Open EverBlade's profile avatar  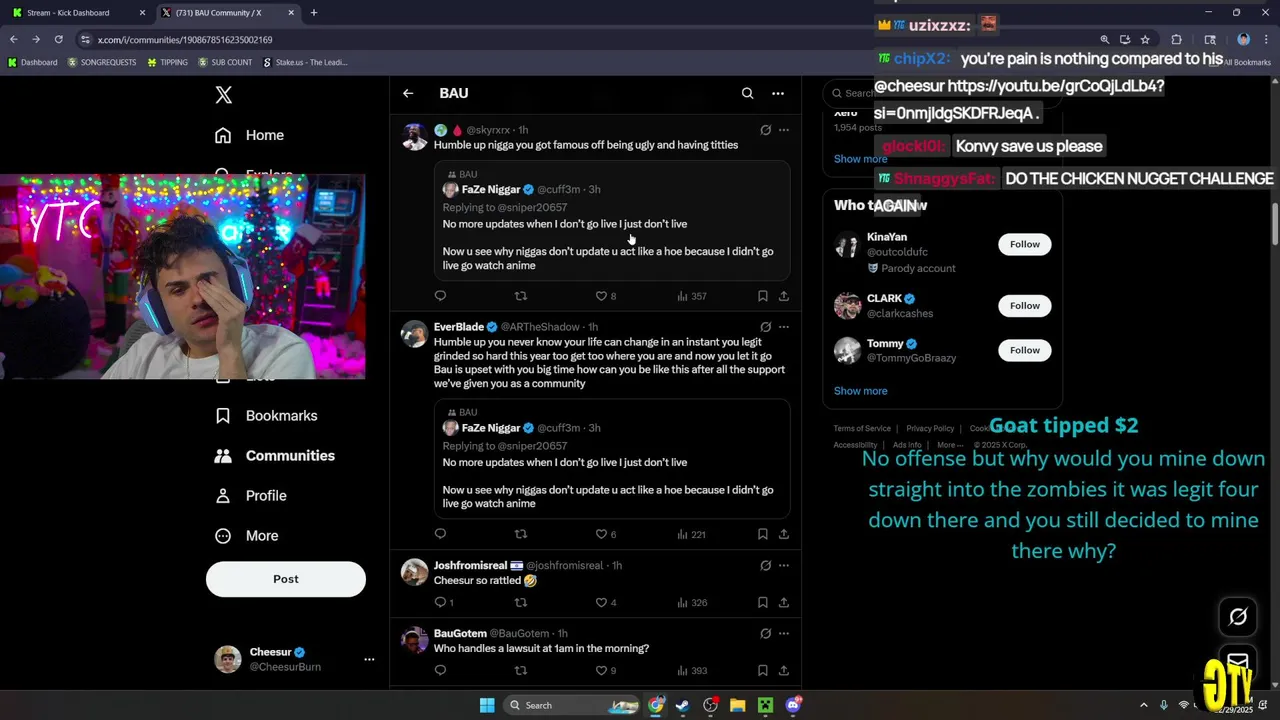pyautogui.click(x=414, y=333)
